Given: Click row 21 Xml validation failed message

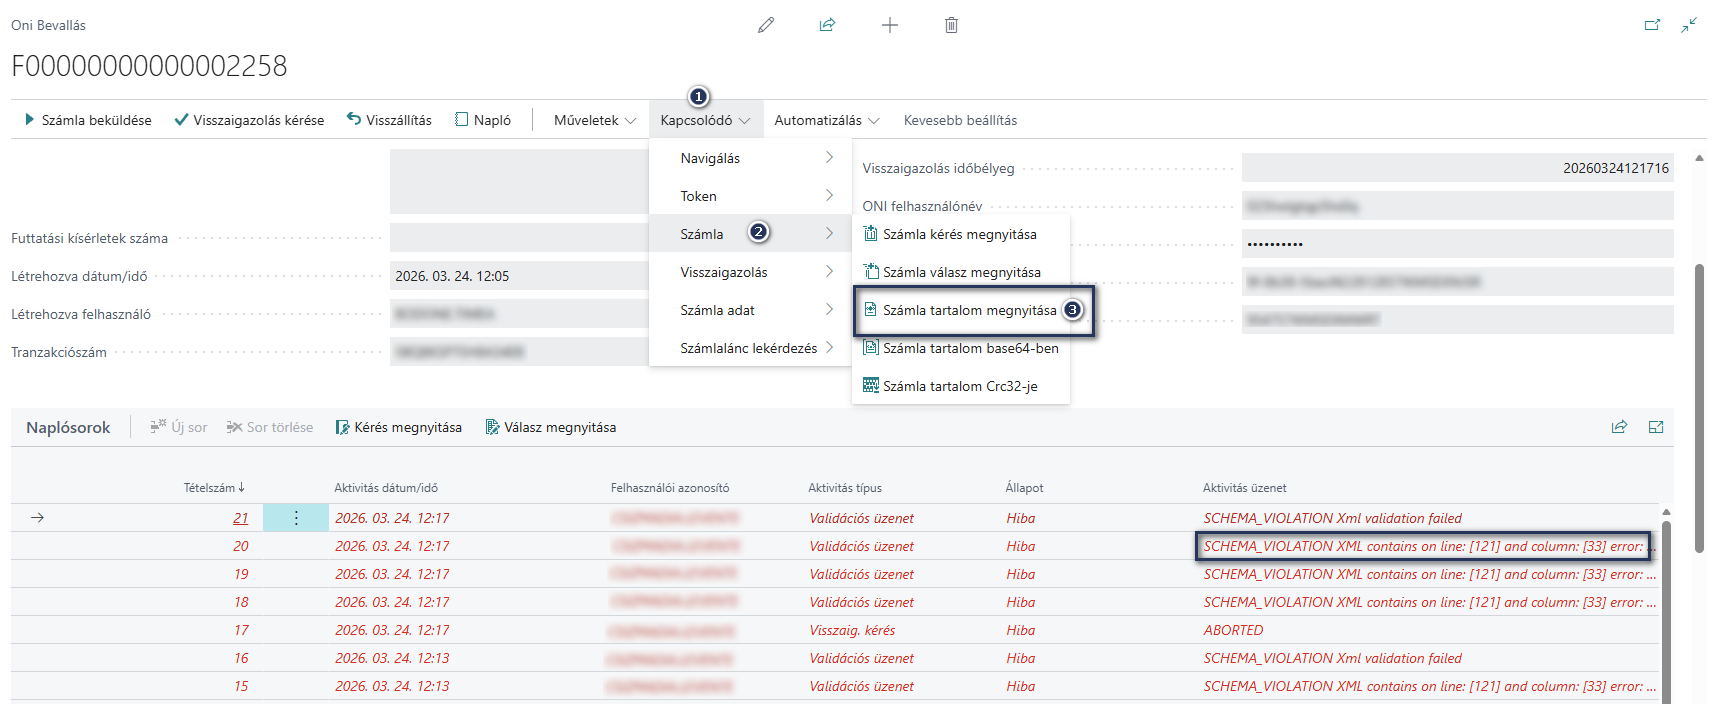Looking at the screenshot, I should [1332, 518].
